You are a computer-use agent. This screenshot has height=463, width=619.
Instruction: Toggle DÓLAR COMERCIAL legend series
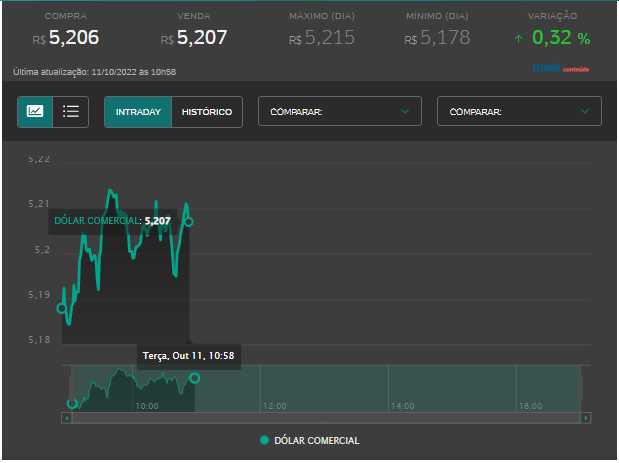click(316, 440)
